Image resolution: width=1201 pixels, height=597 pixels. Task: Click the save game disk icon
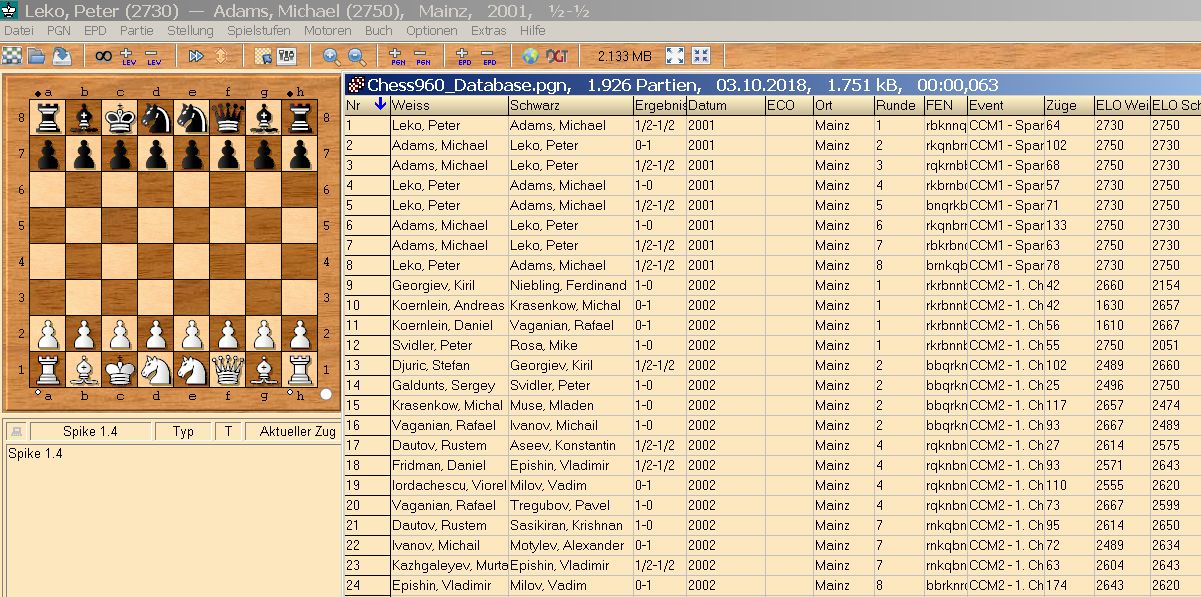tap(61, 56)
